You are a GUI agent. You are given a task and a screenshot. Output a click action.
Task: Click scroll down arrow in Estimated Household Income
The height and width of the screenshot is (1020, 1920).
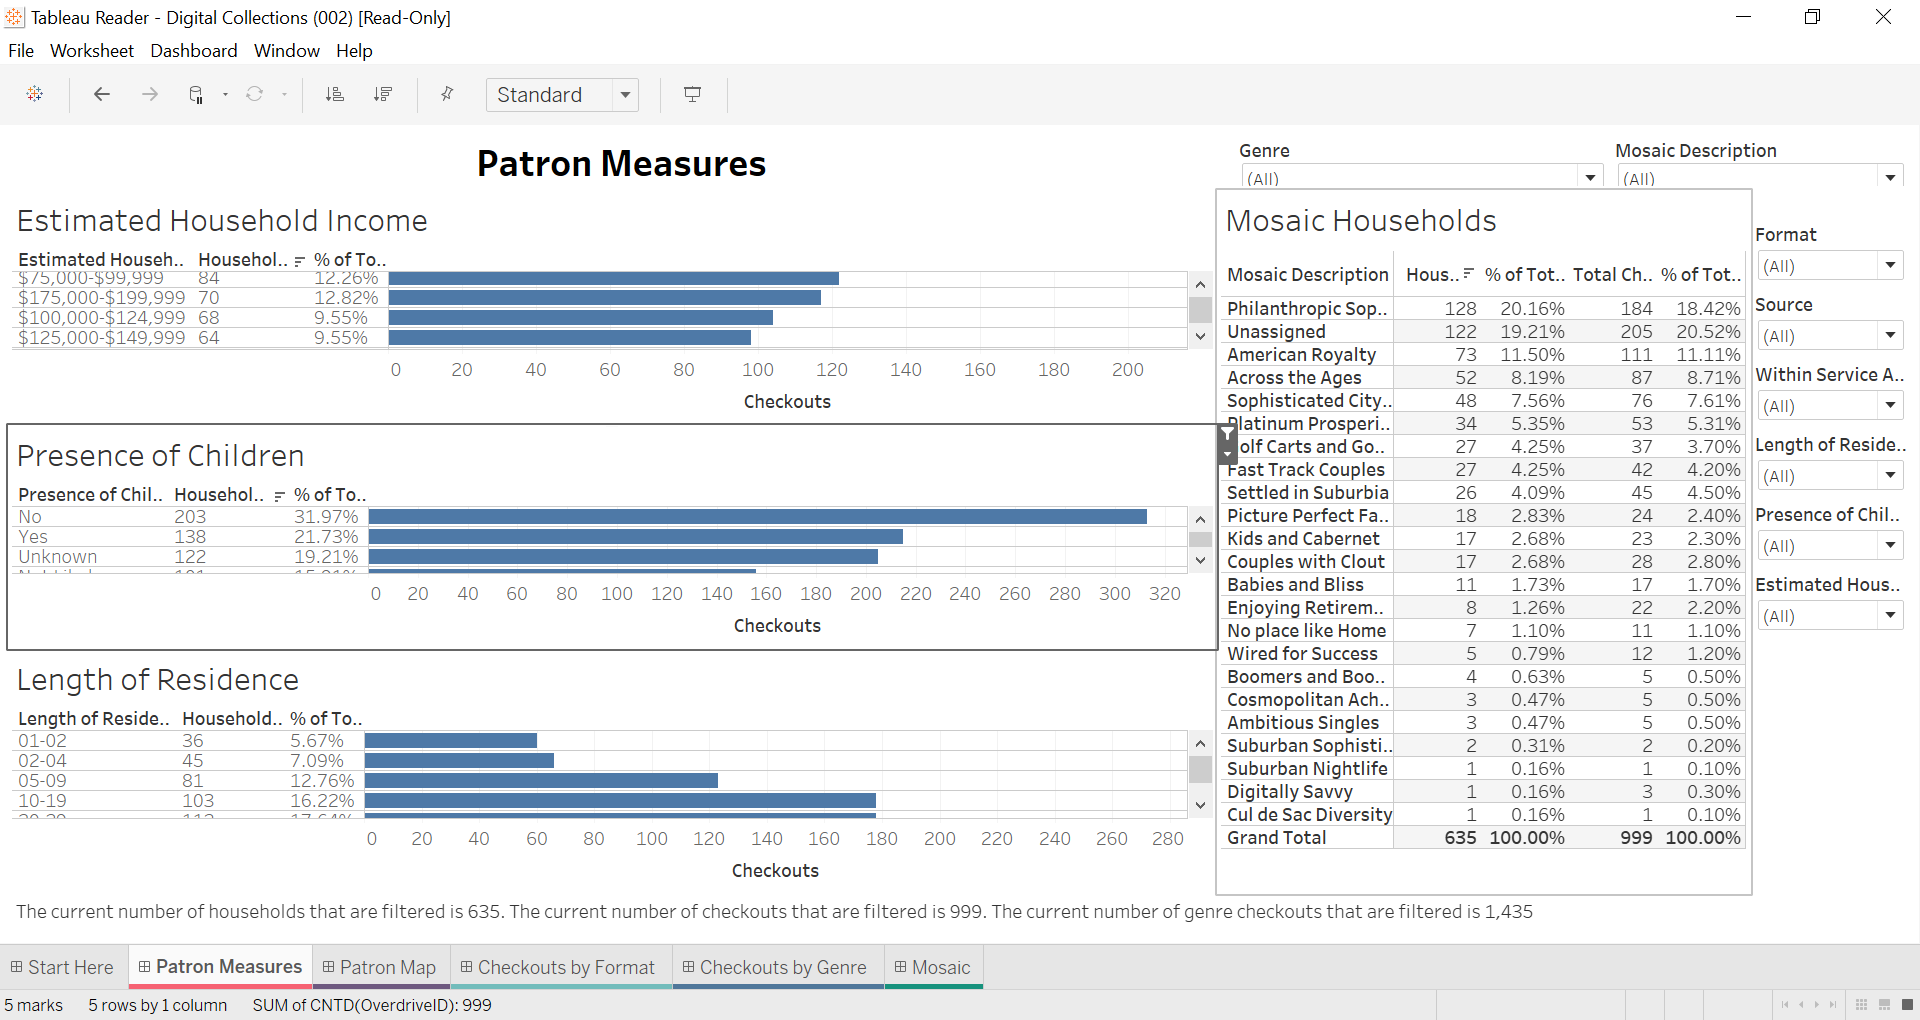click(x=1201, y=337)
